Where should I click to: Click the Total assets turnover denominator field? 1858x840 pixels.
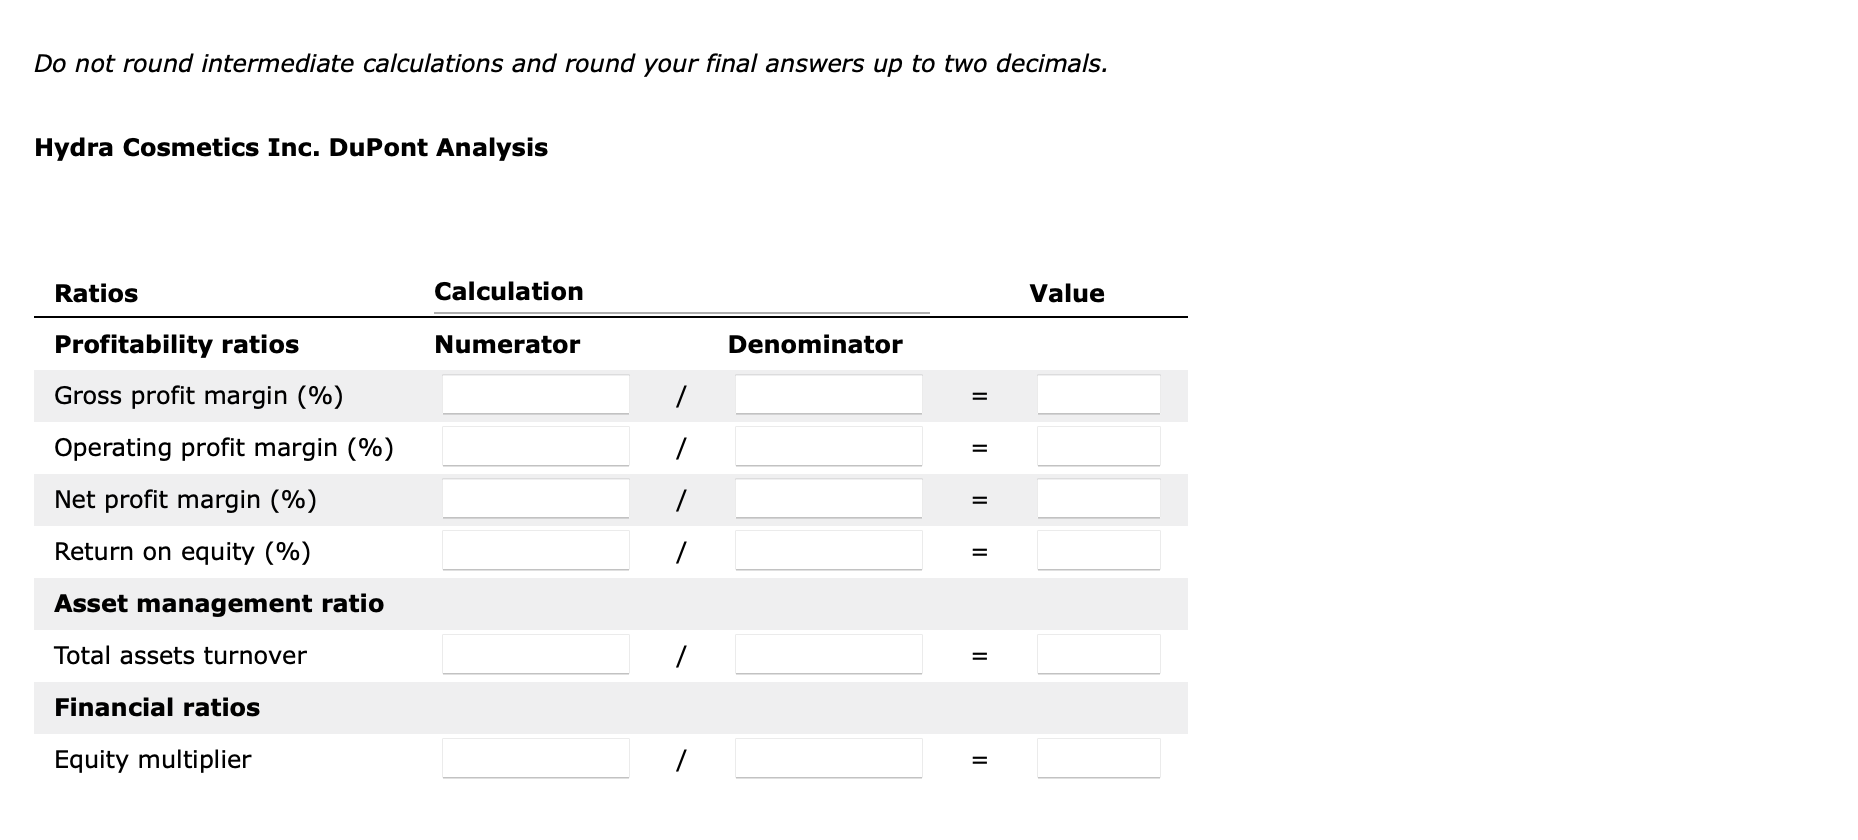[x=827, y=655]
